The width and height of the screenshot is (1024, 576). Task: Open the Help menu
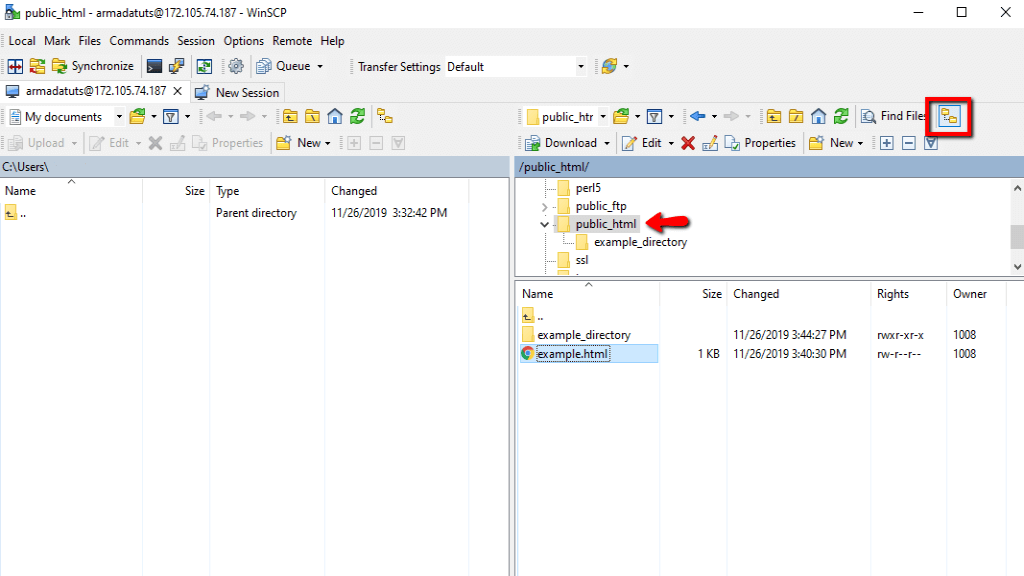[332, 40]
